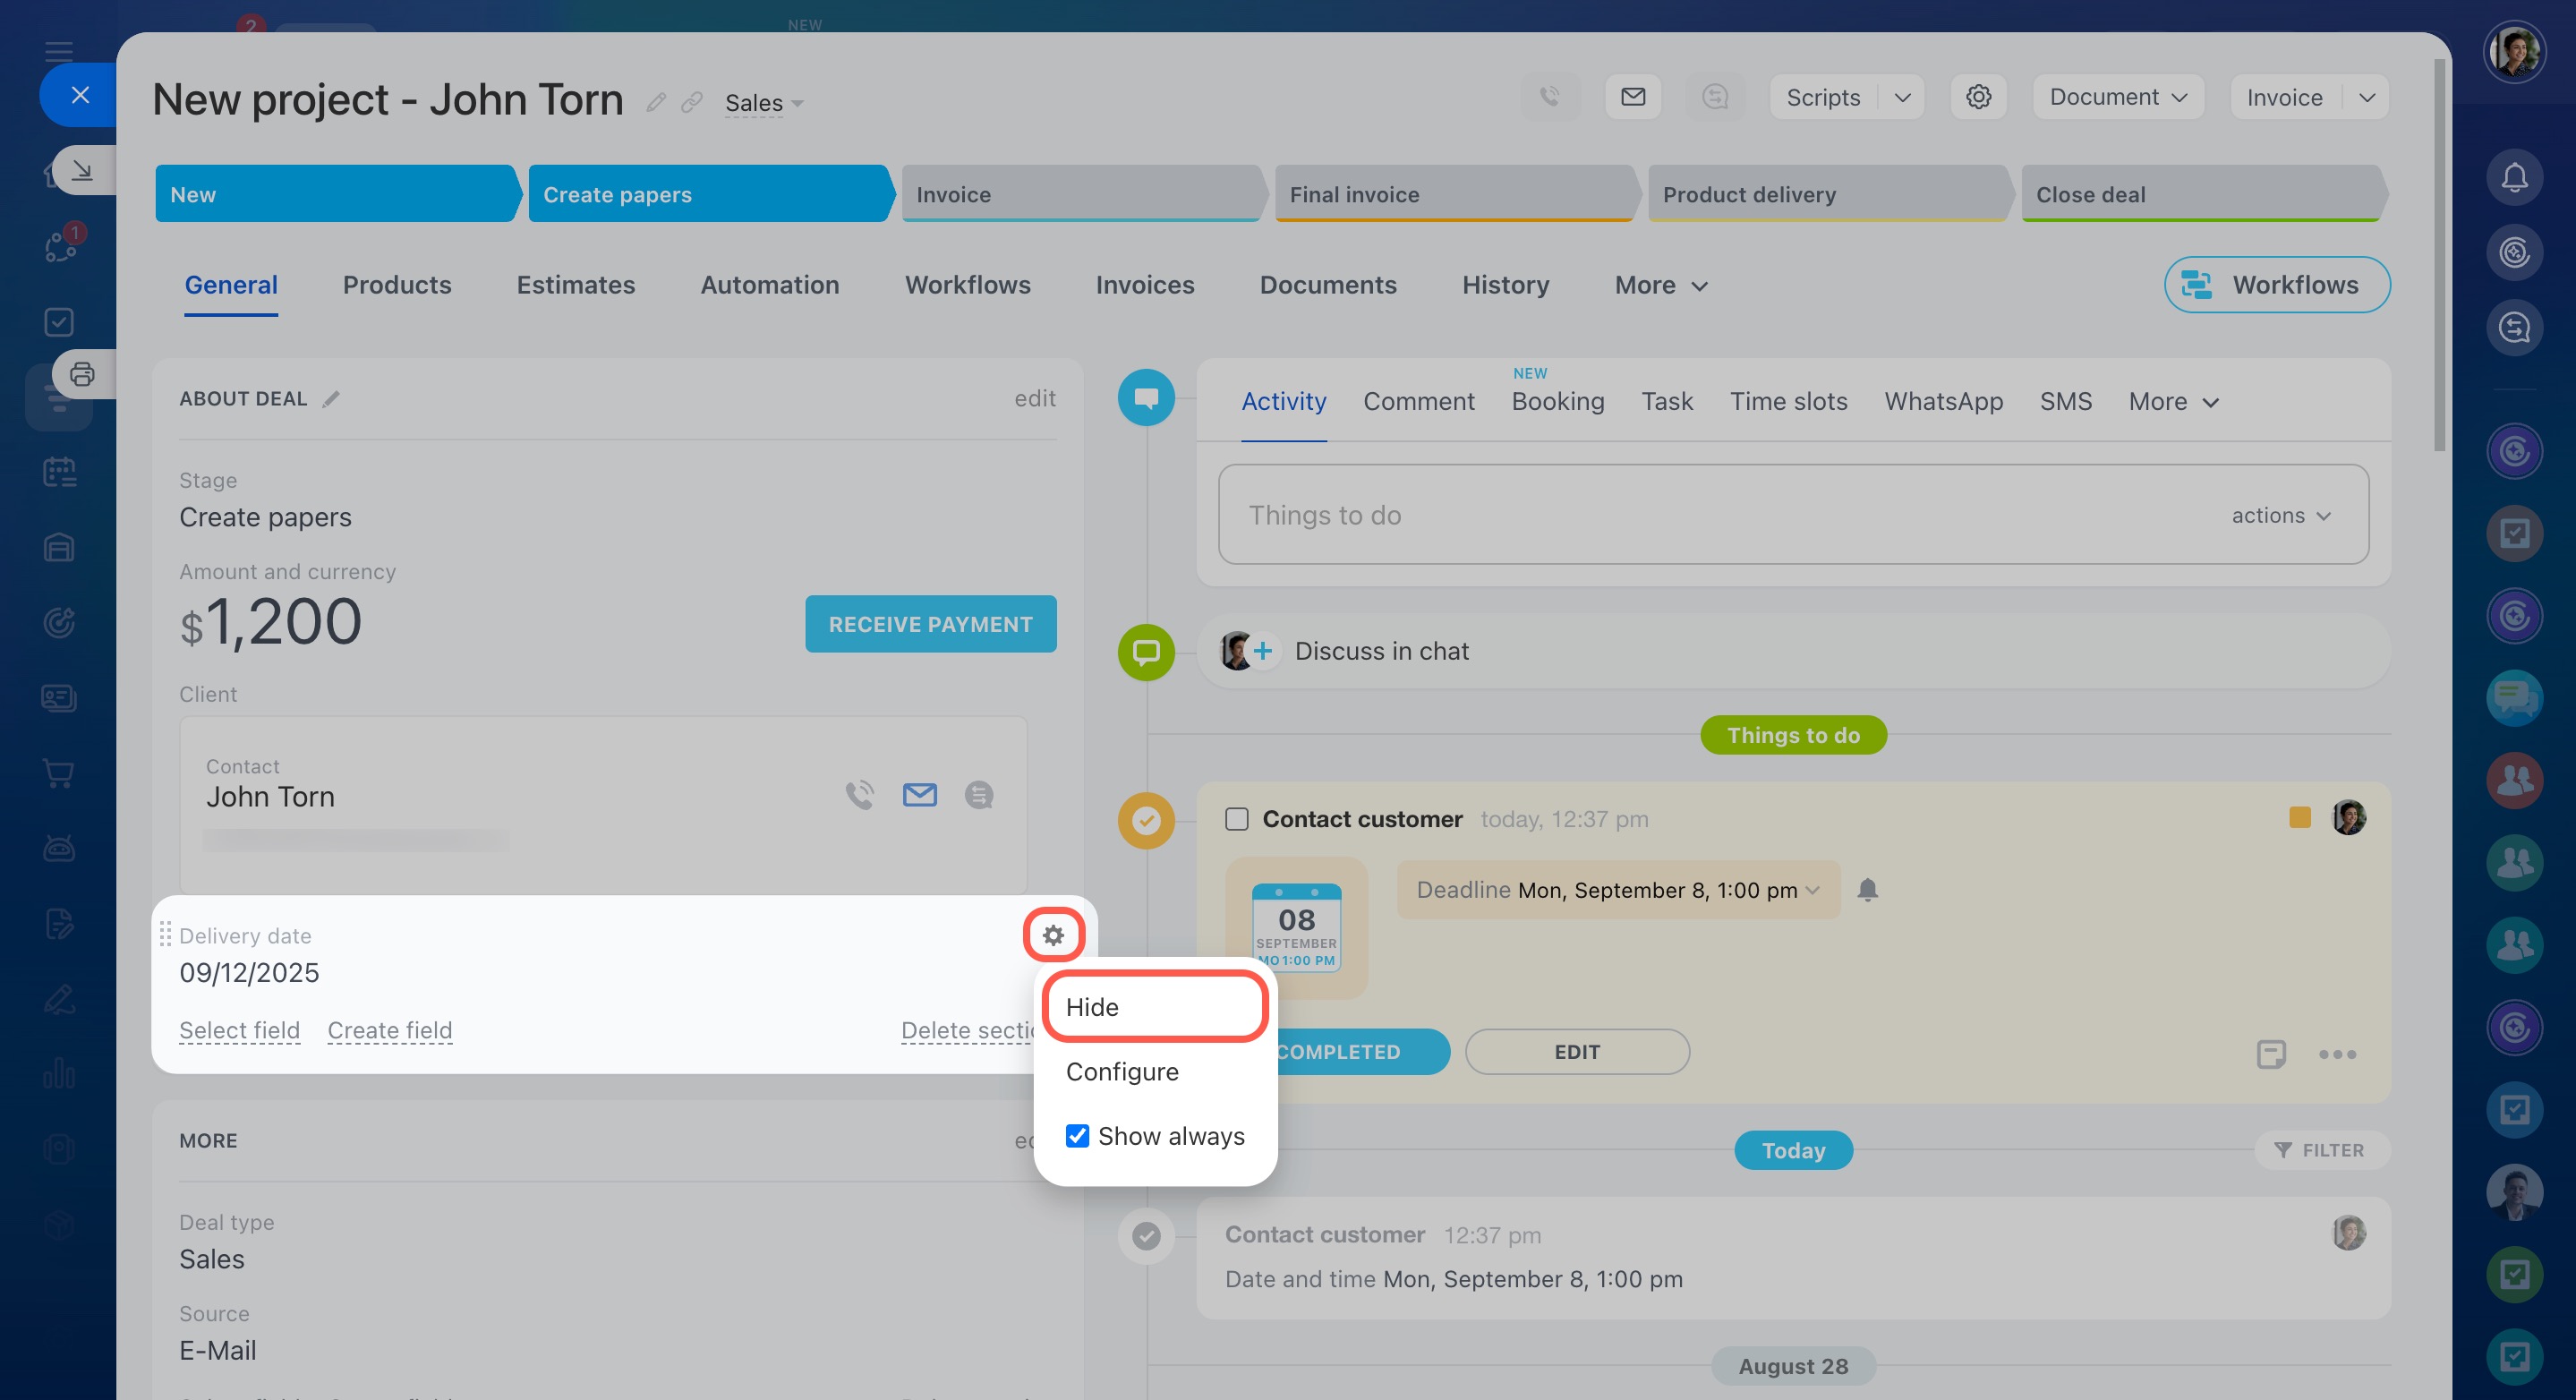Click the Create field link
This screenshot has height=1400, width=2576.
[x=389, y=1030]
